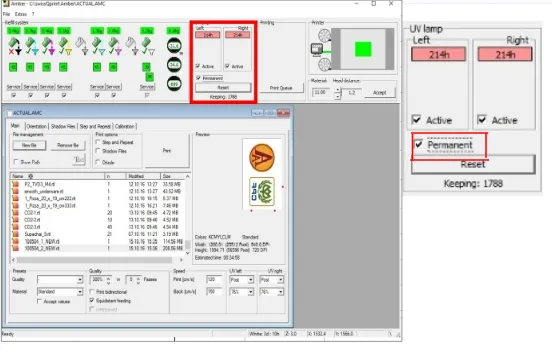The height and width of the screenshot is (361, 552).
Task: Click the yellow ink refill bucket icon
Action: 64,46
